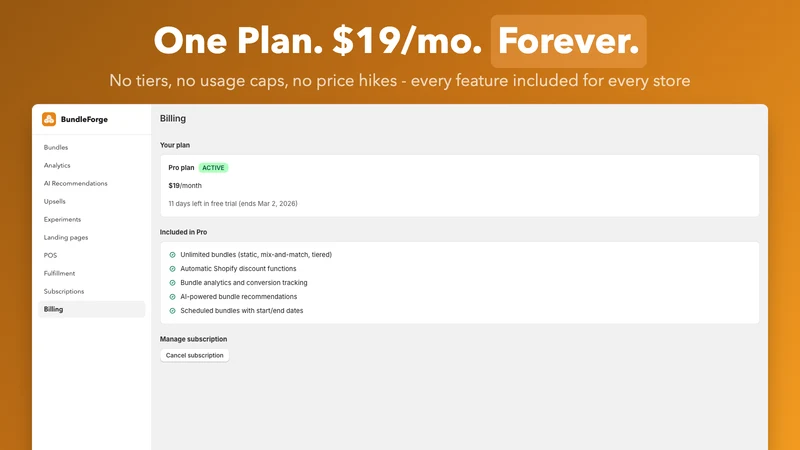Click the BundleForge app name text

click(84, 119)
